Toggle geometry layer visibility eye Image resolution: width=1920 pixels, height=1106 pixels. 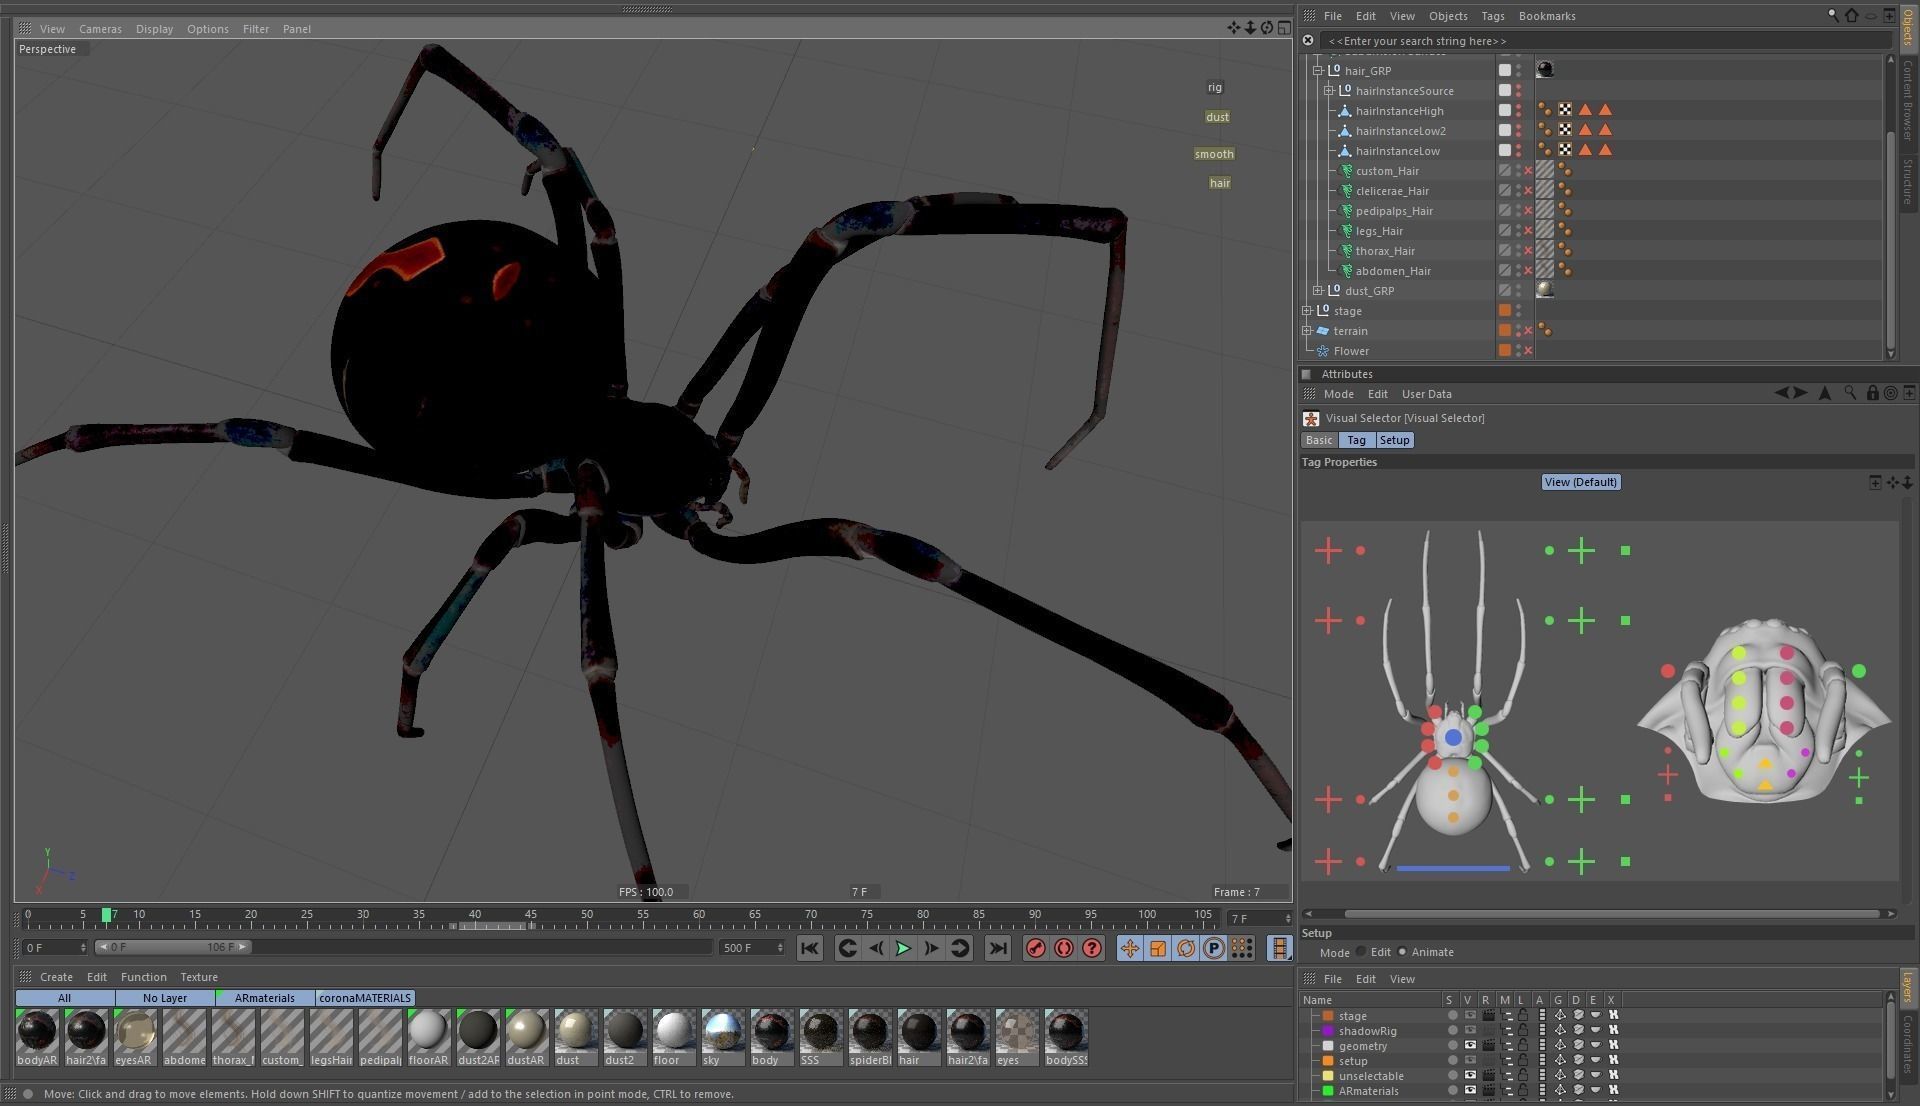coord(1469,1046)
